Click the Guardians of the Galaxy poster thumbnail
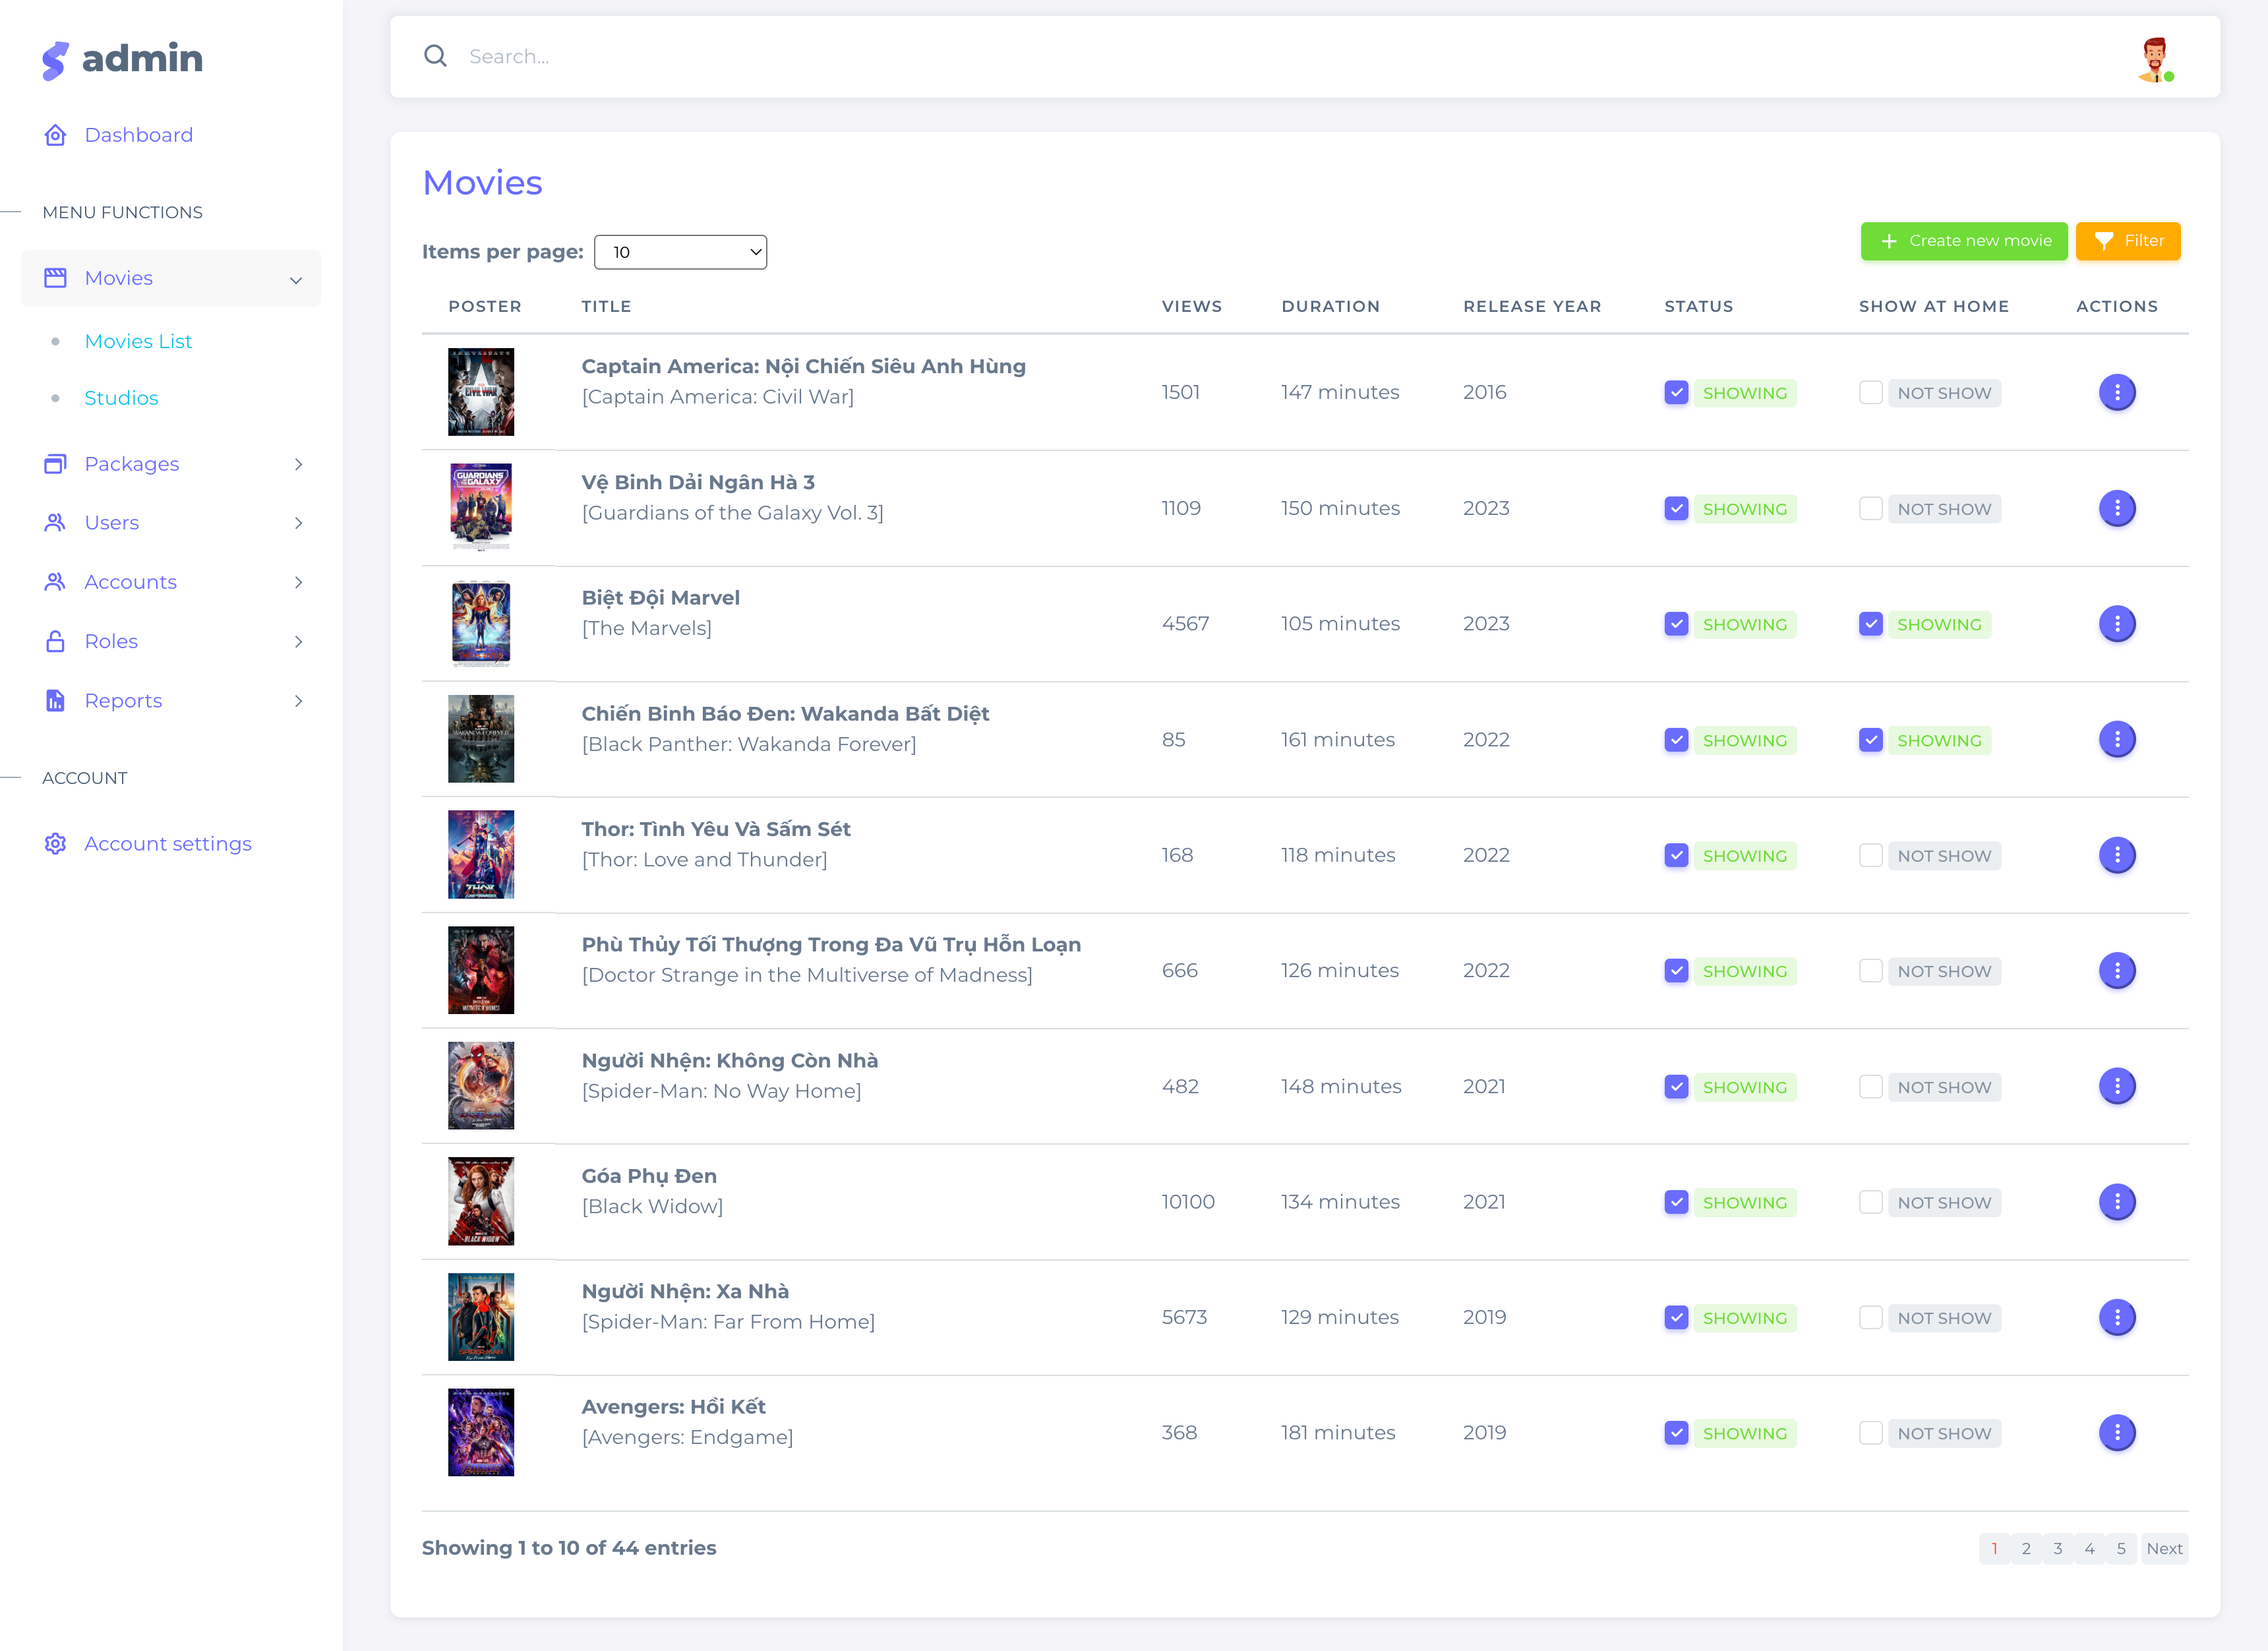2268x1651 pixels. click(x=480, y=508)
